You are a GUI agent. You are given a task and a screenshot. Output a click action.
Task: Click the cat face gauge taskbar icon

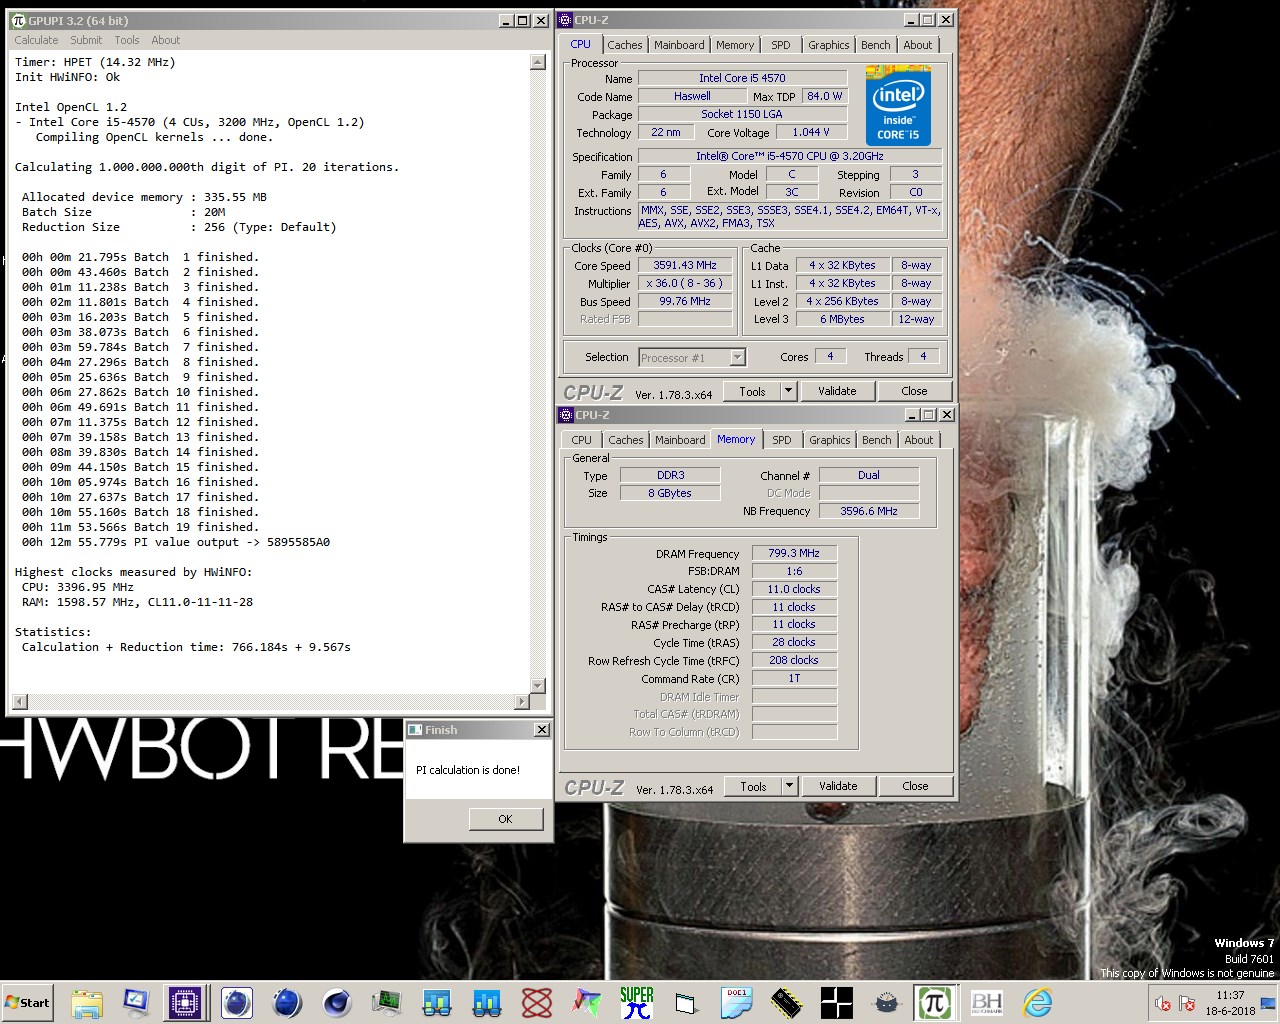[x=886, y=1003]
